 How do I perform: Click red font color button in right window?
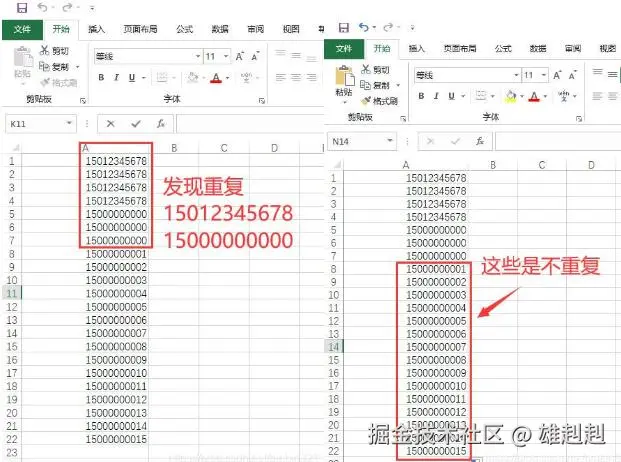[x=534, y=96]
